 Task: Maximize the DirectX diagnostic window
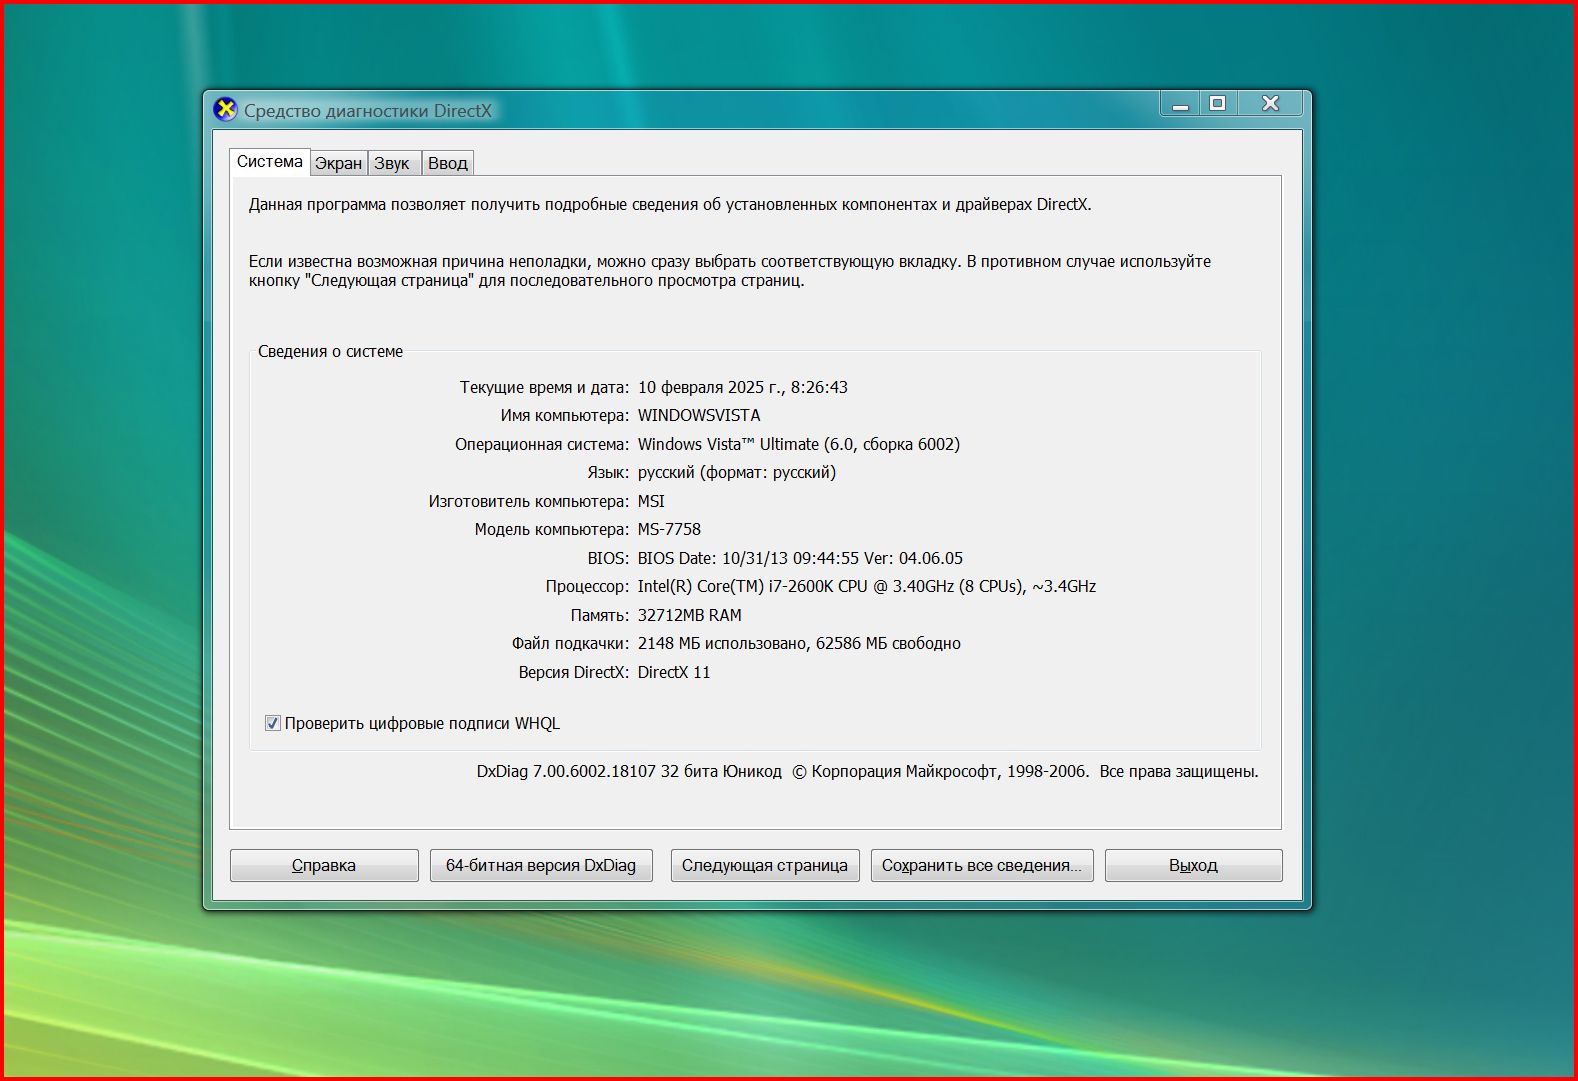(x=1217, y=104)
